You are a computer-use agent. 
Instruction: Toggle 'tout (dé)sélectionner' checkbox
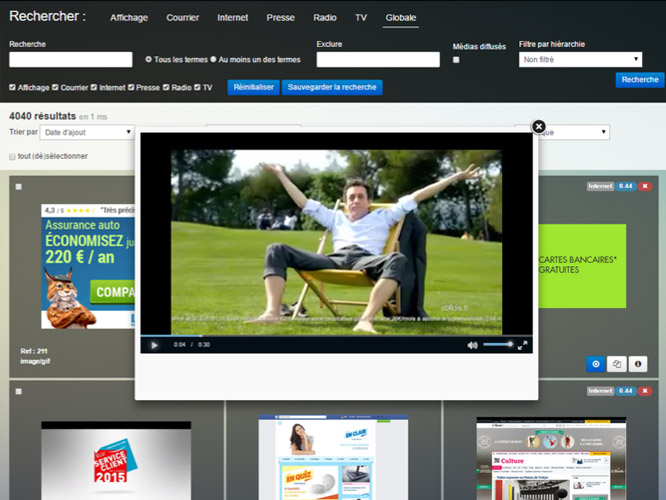[x=12, y=157]
